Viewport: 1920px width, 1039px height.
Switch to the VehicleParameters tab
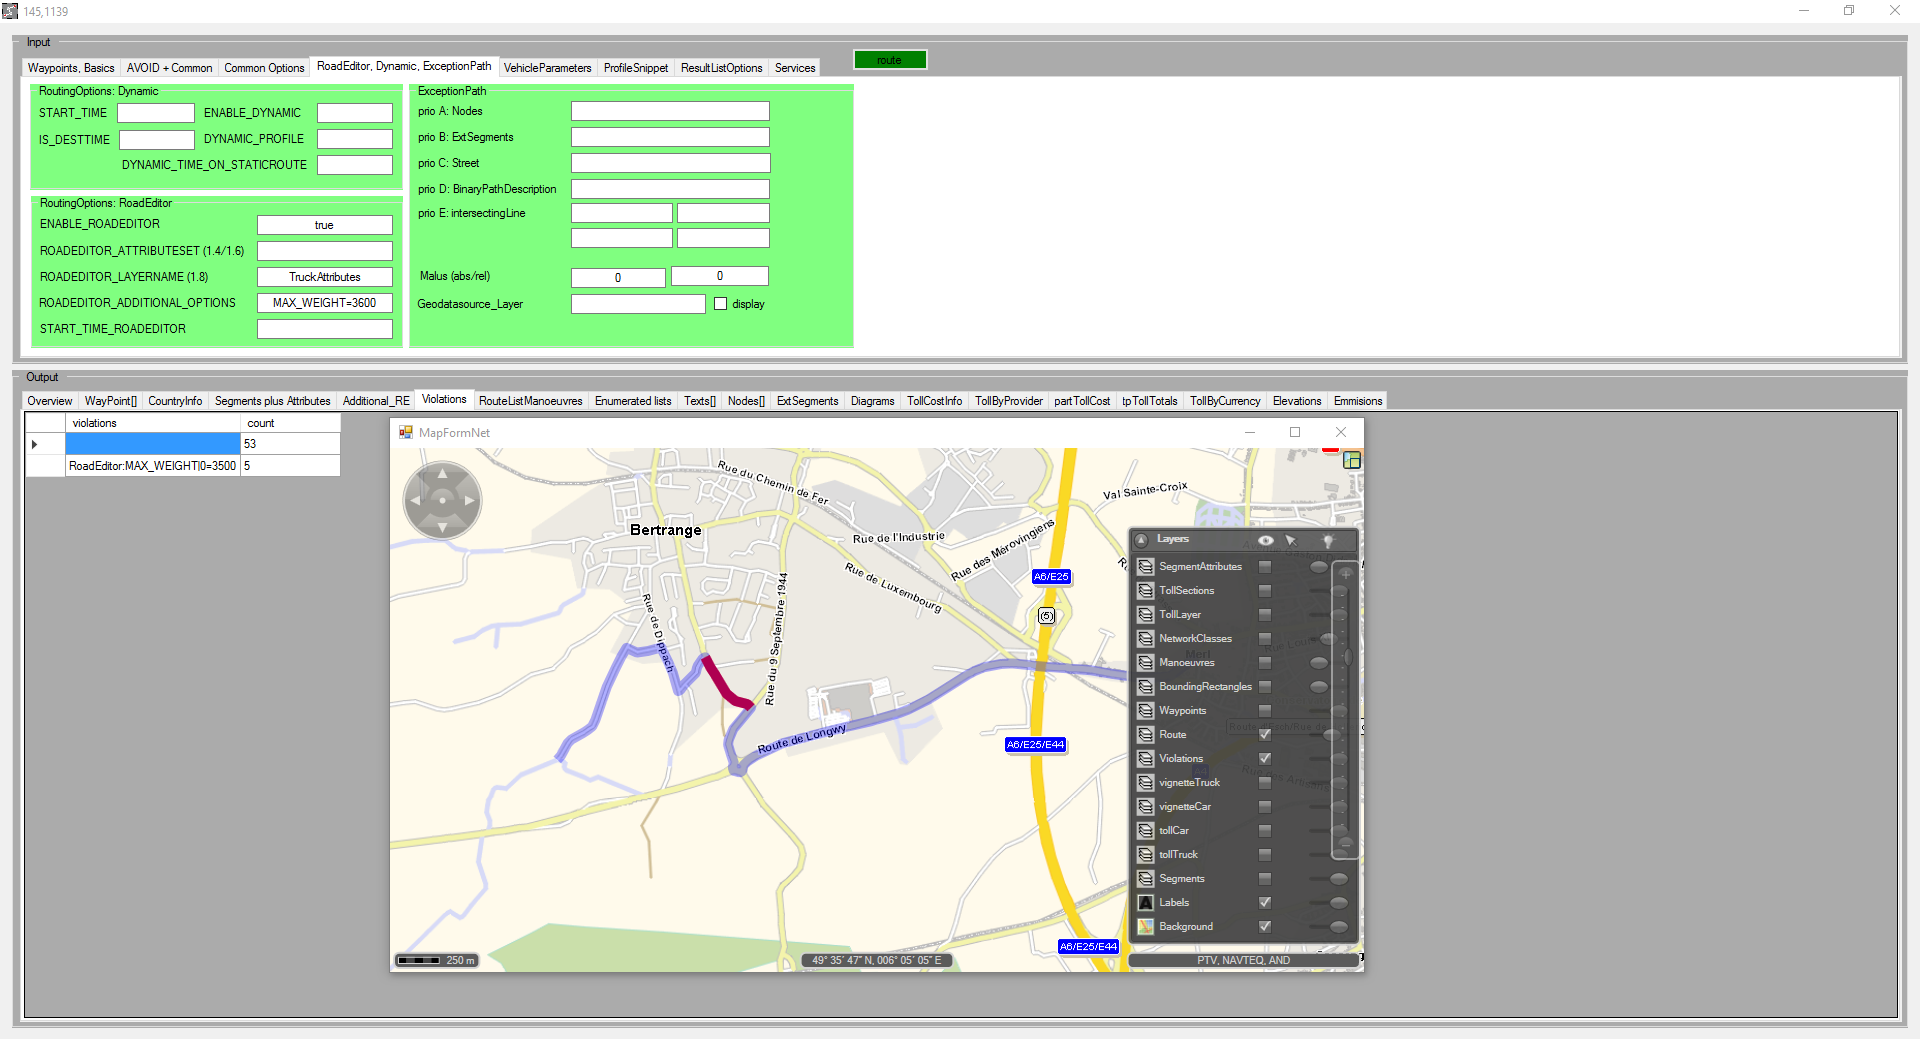(547, 68)
